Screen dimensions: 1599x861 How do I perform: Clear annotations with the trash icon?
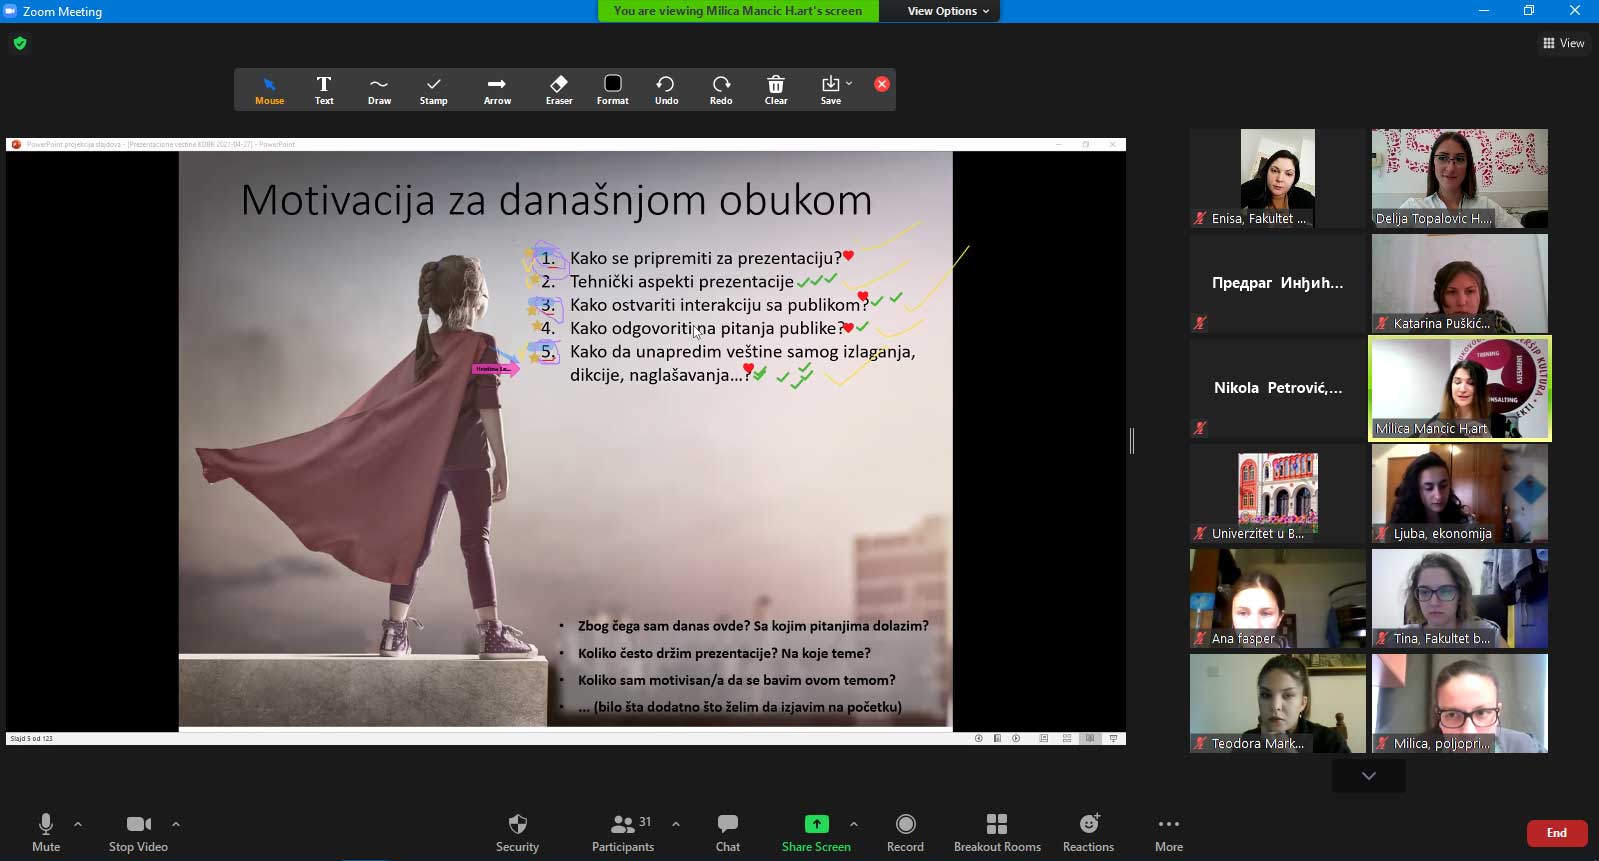(776, 89)
